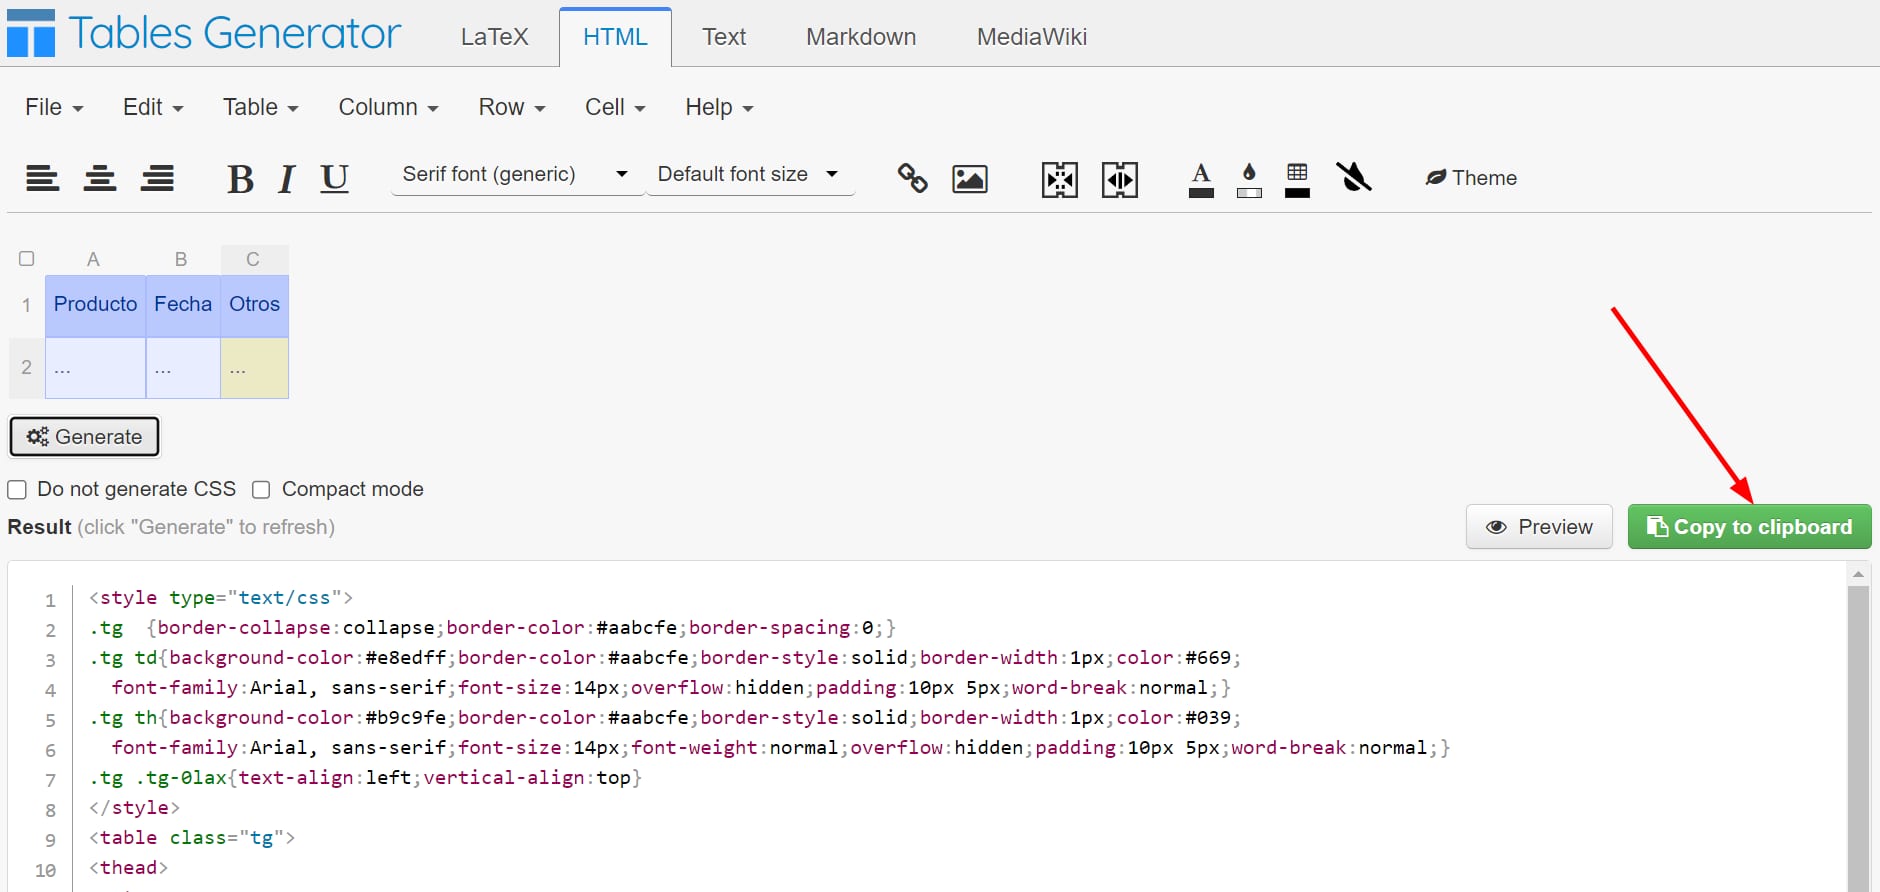This screenshot has height=892, width=1880.
Task: Click the align left icon
Action: point(42,179)
